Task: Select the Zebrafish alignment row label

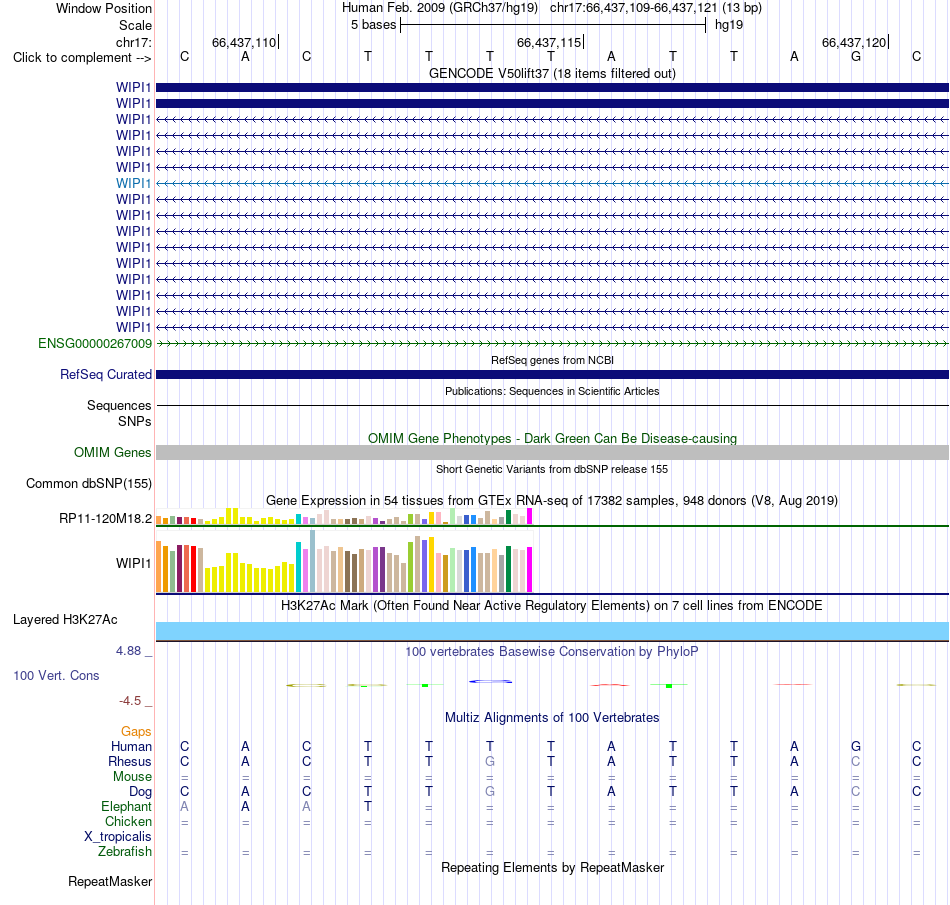Action: pyautogui.click(x=125, y=852)
